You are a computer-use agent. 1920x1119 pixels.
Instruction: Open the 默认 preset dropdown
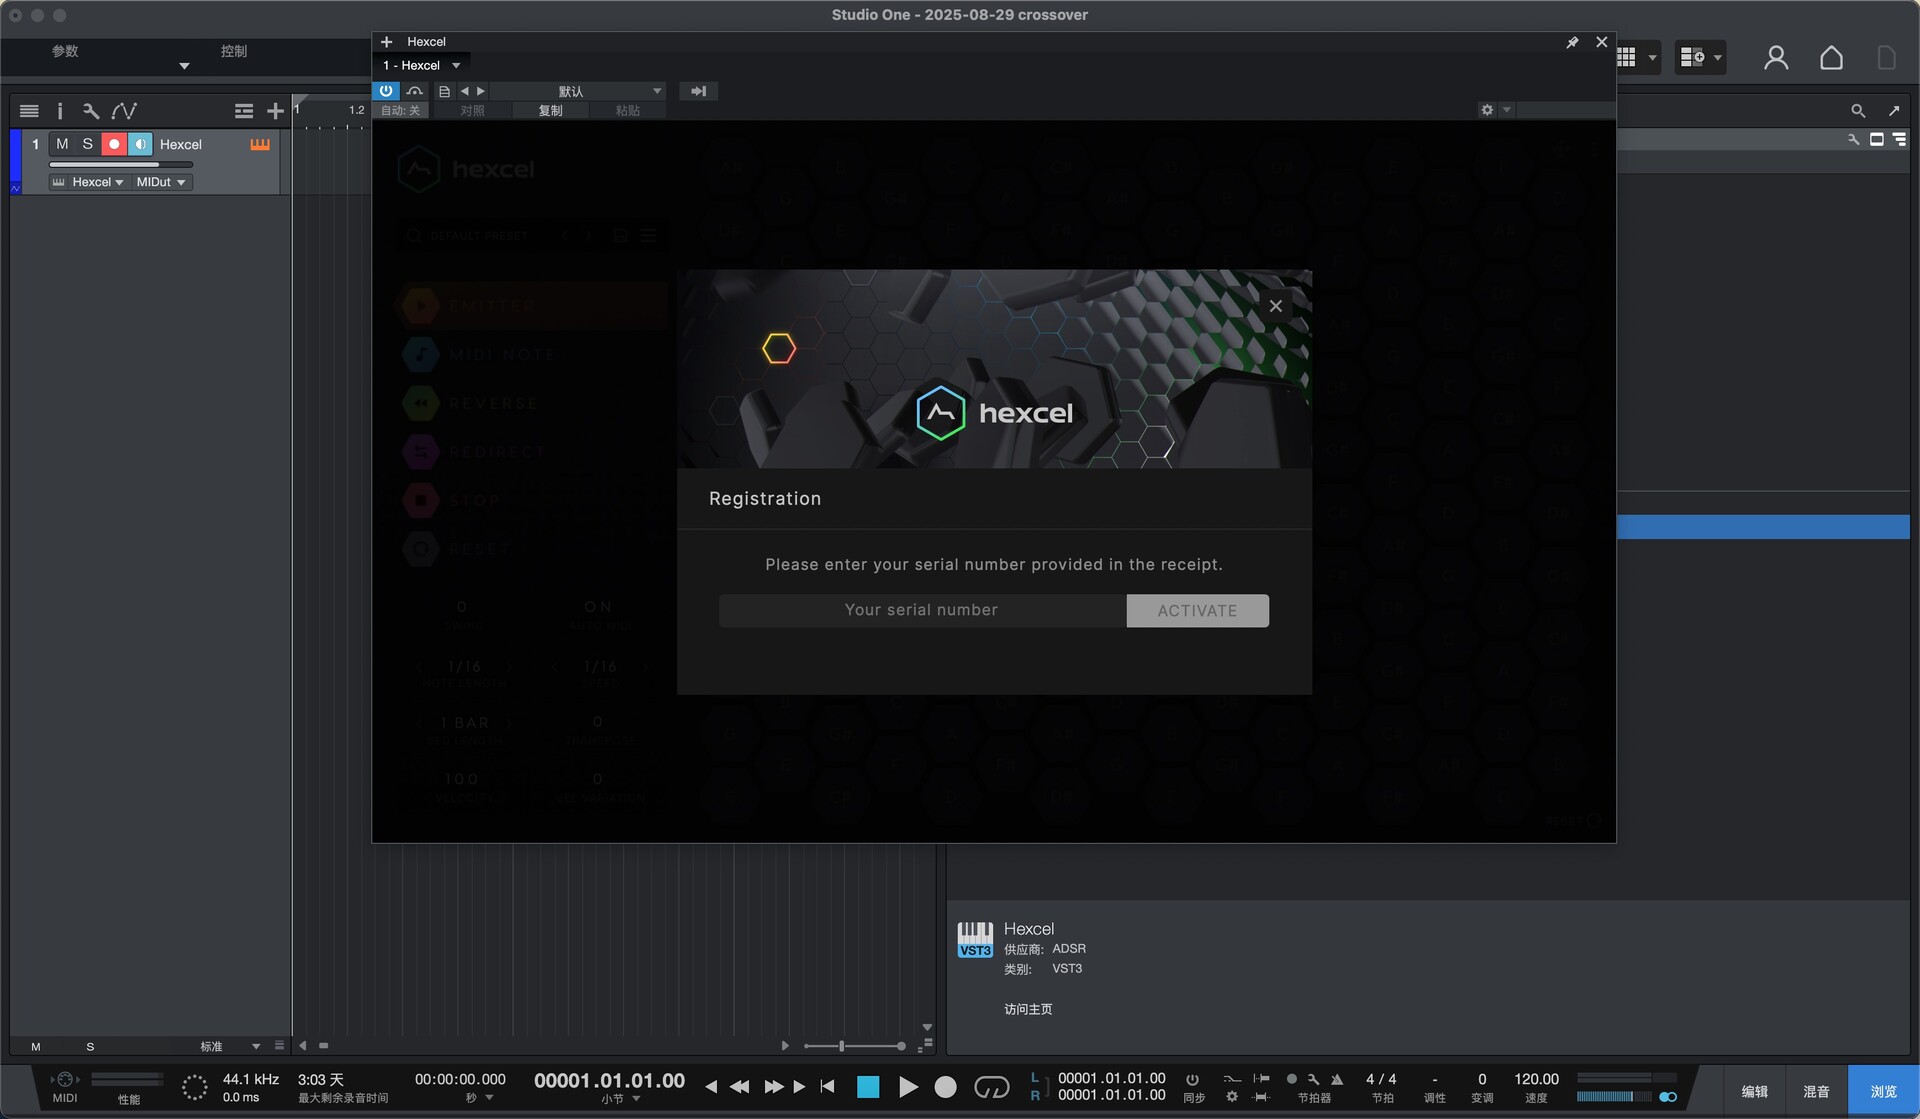(x=580, y=91)
